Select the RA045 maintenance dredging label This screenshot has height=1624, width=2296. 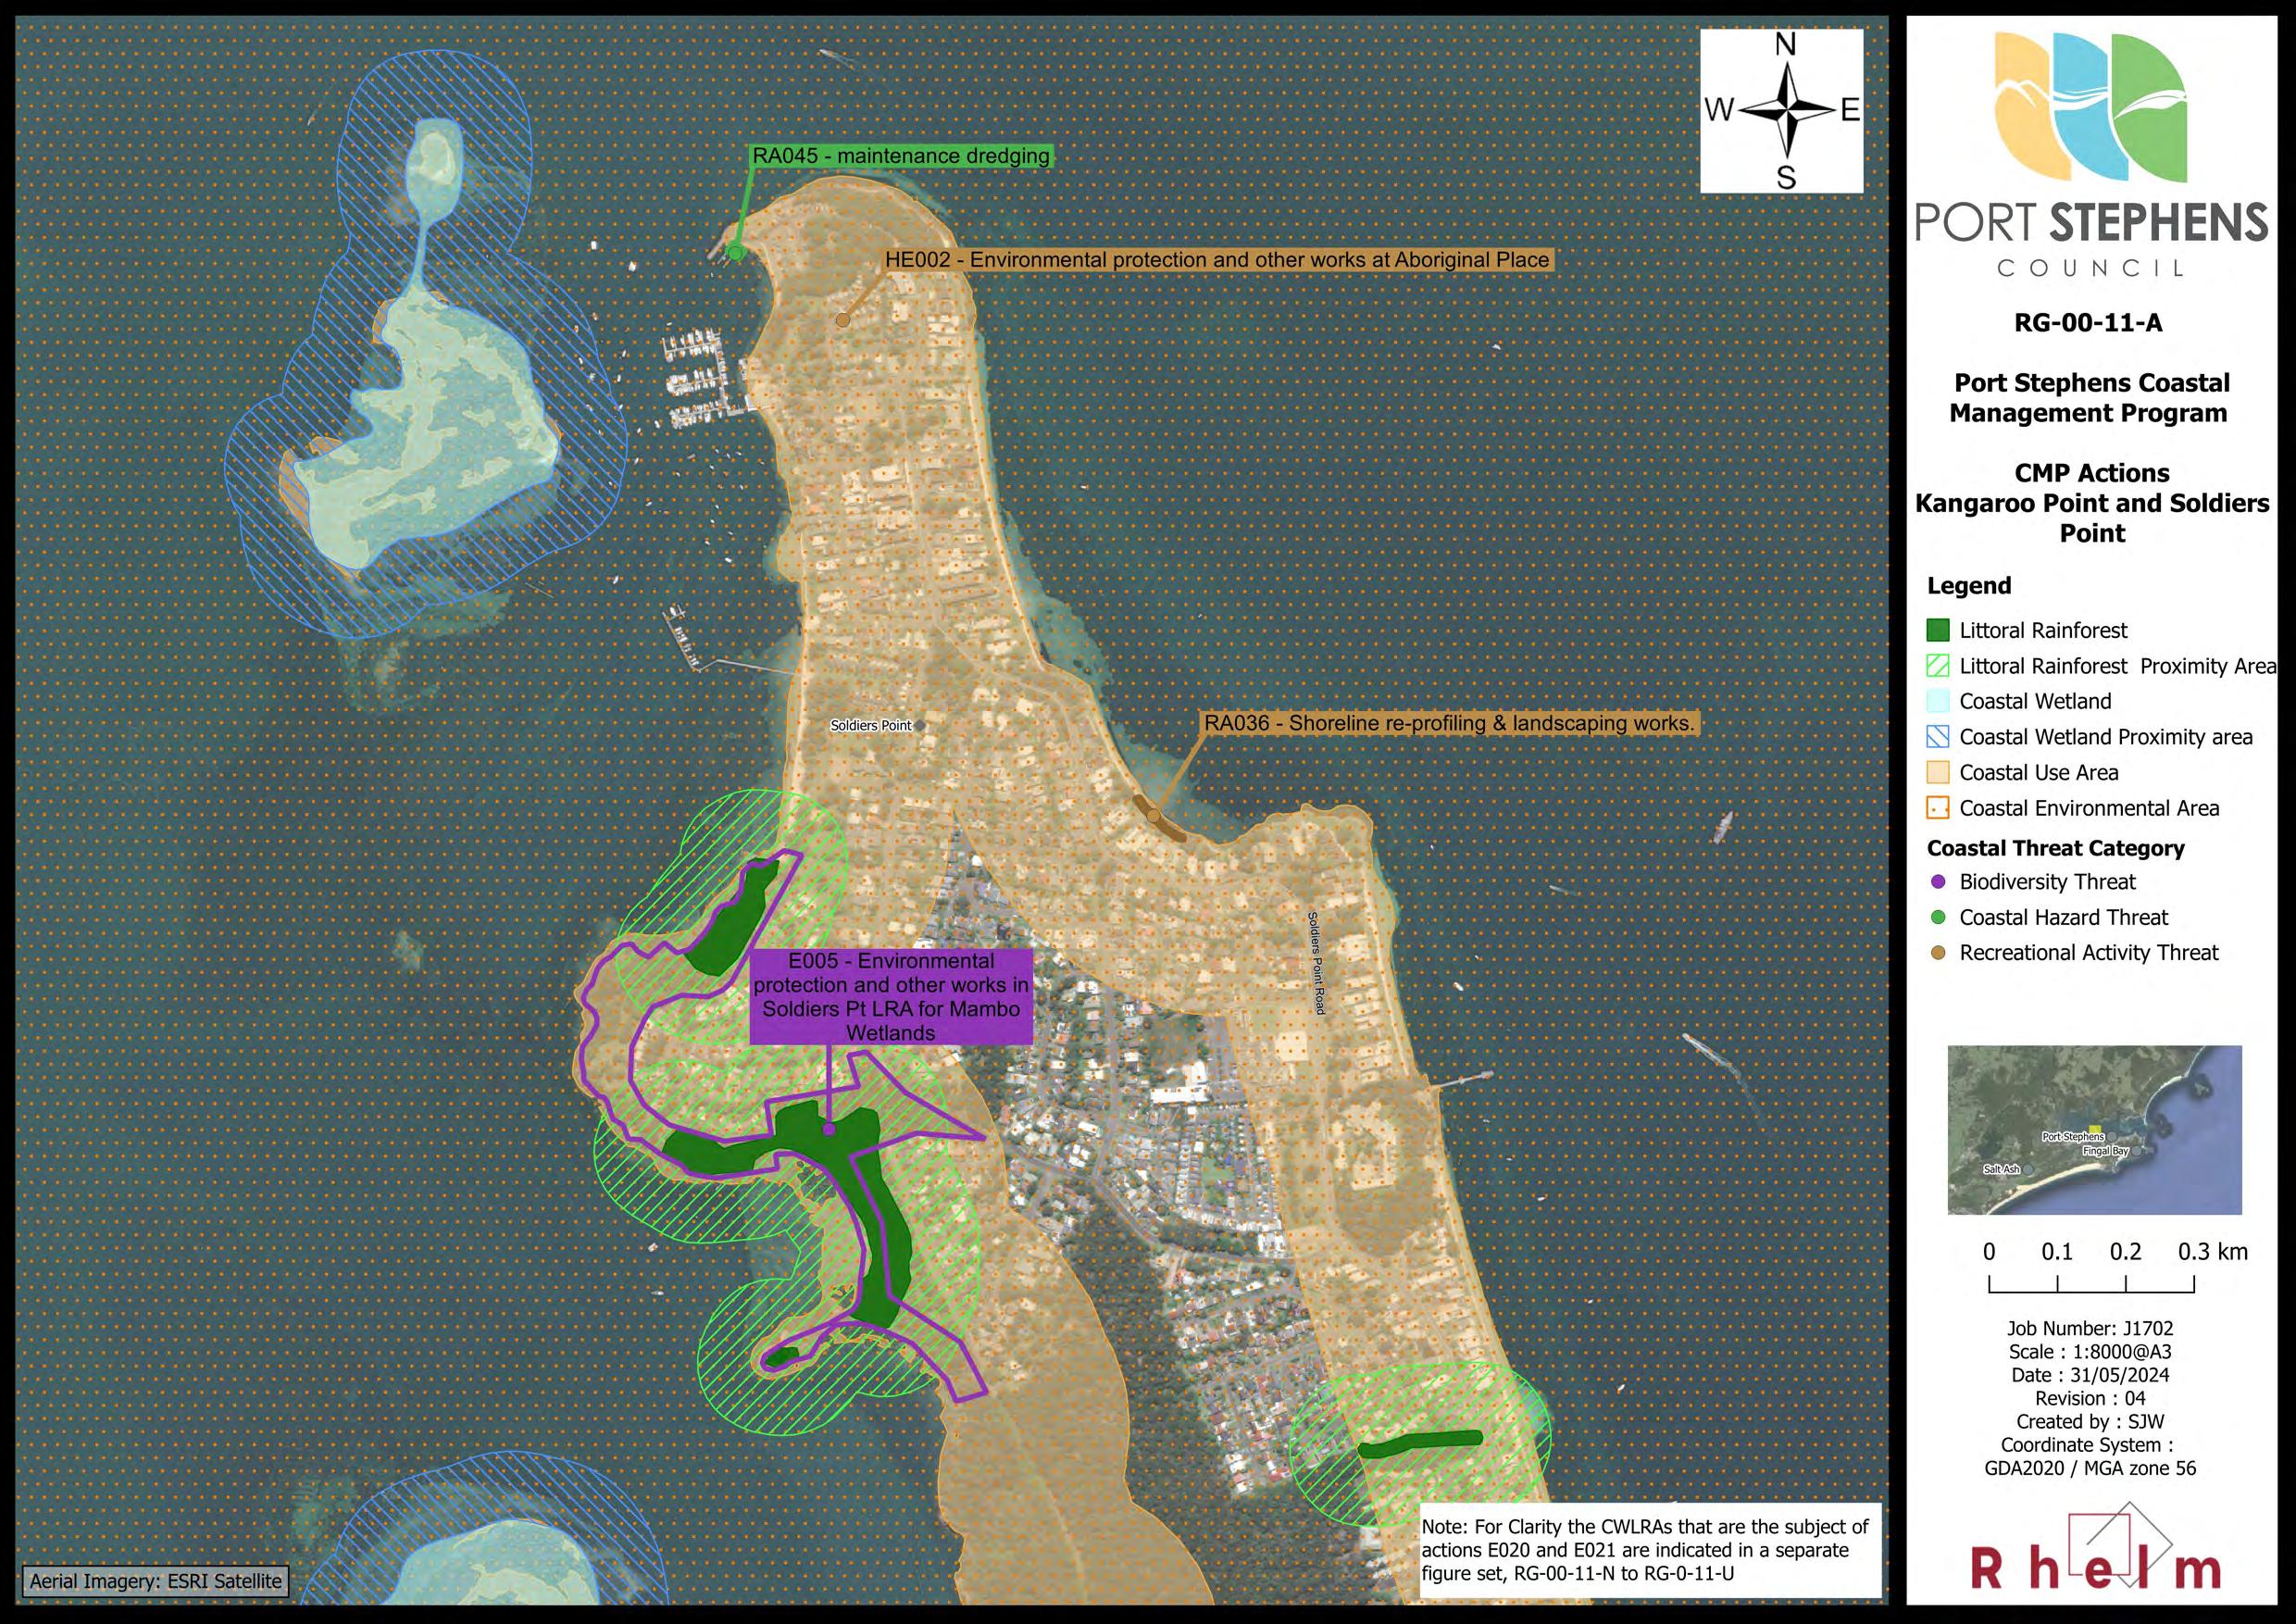click(901, 156)
